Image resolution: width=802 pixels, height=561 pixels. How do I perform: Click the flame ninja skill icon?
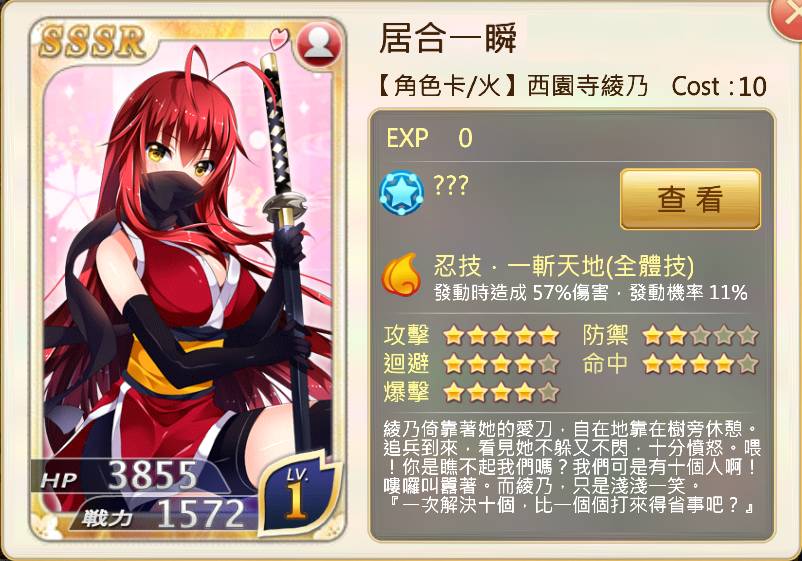pyautogui.click(x=402, y=275)
